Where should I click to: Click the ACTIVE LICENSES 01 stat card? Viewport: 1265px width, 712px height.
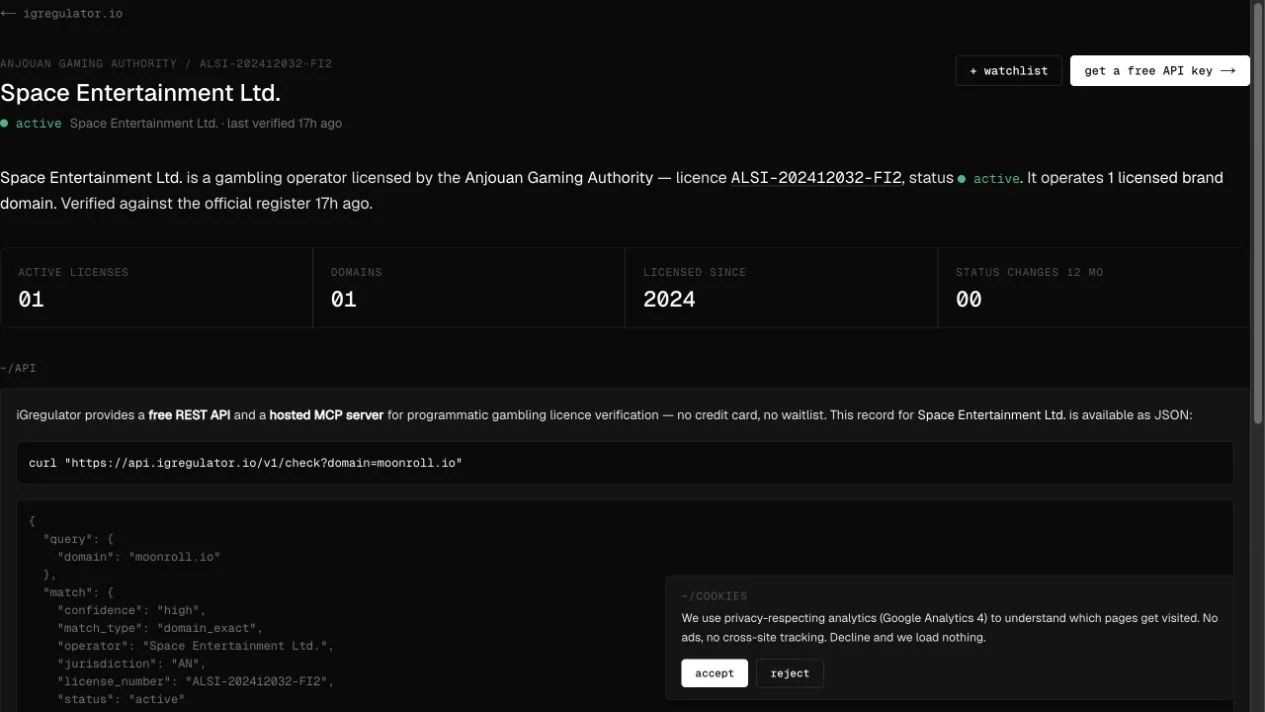pos(157,288)
